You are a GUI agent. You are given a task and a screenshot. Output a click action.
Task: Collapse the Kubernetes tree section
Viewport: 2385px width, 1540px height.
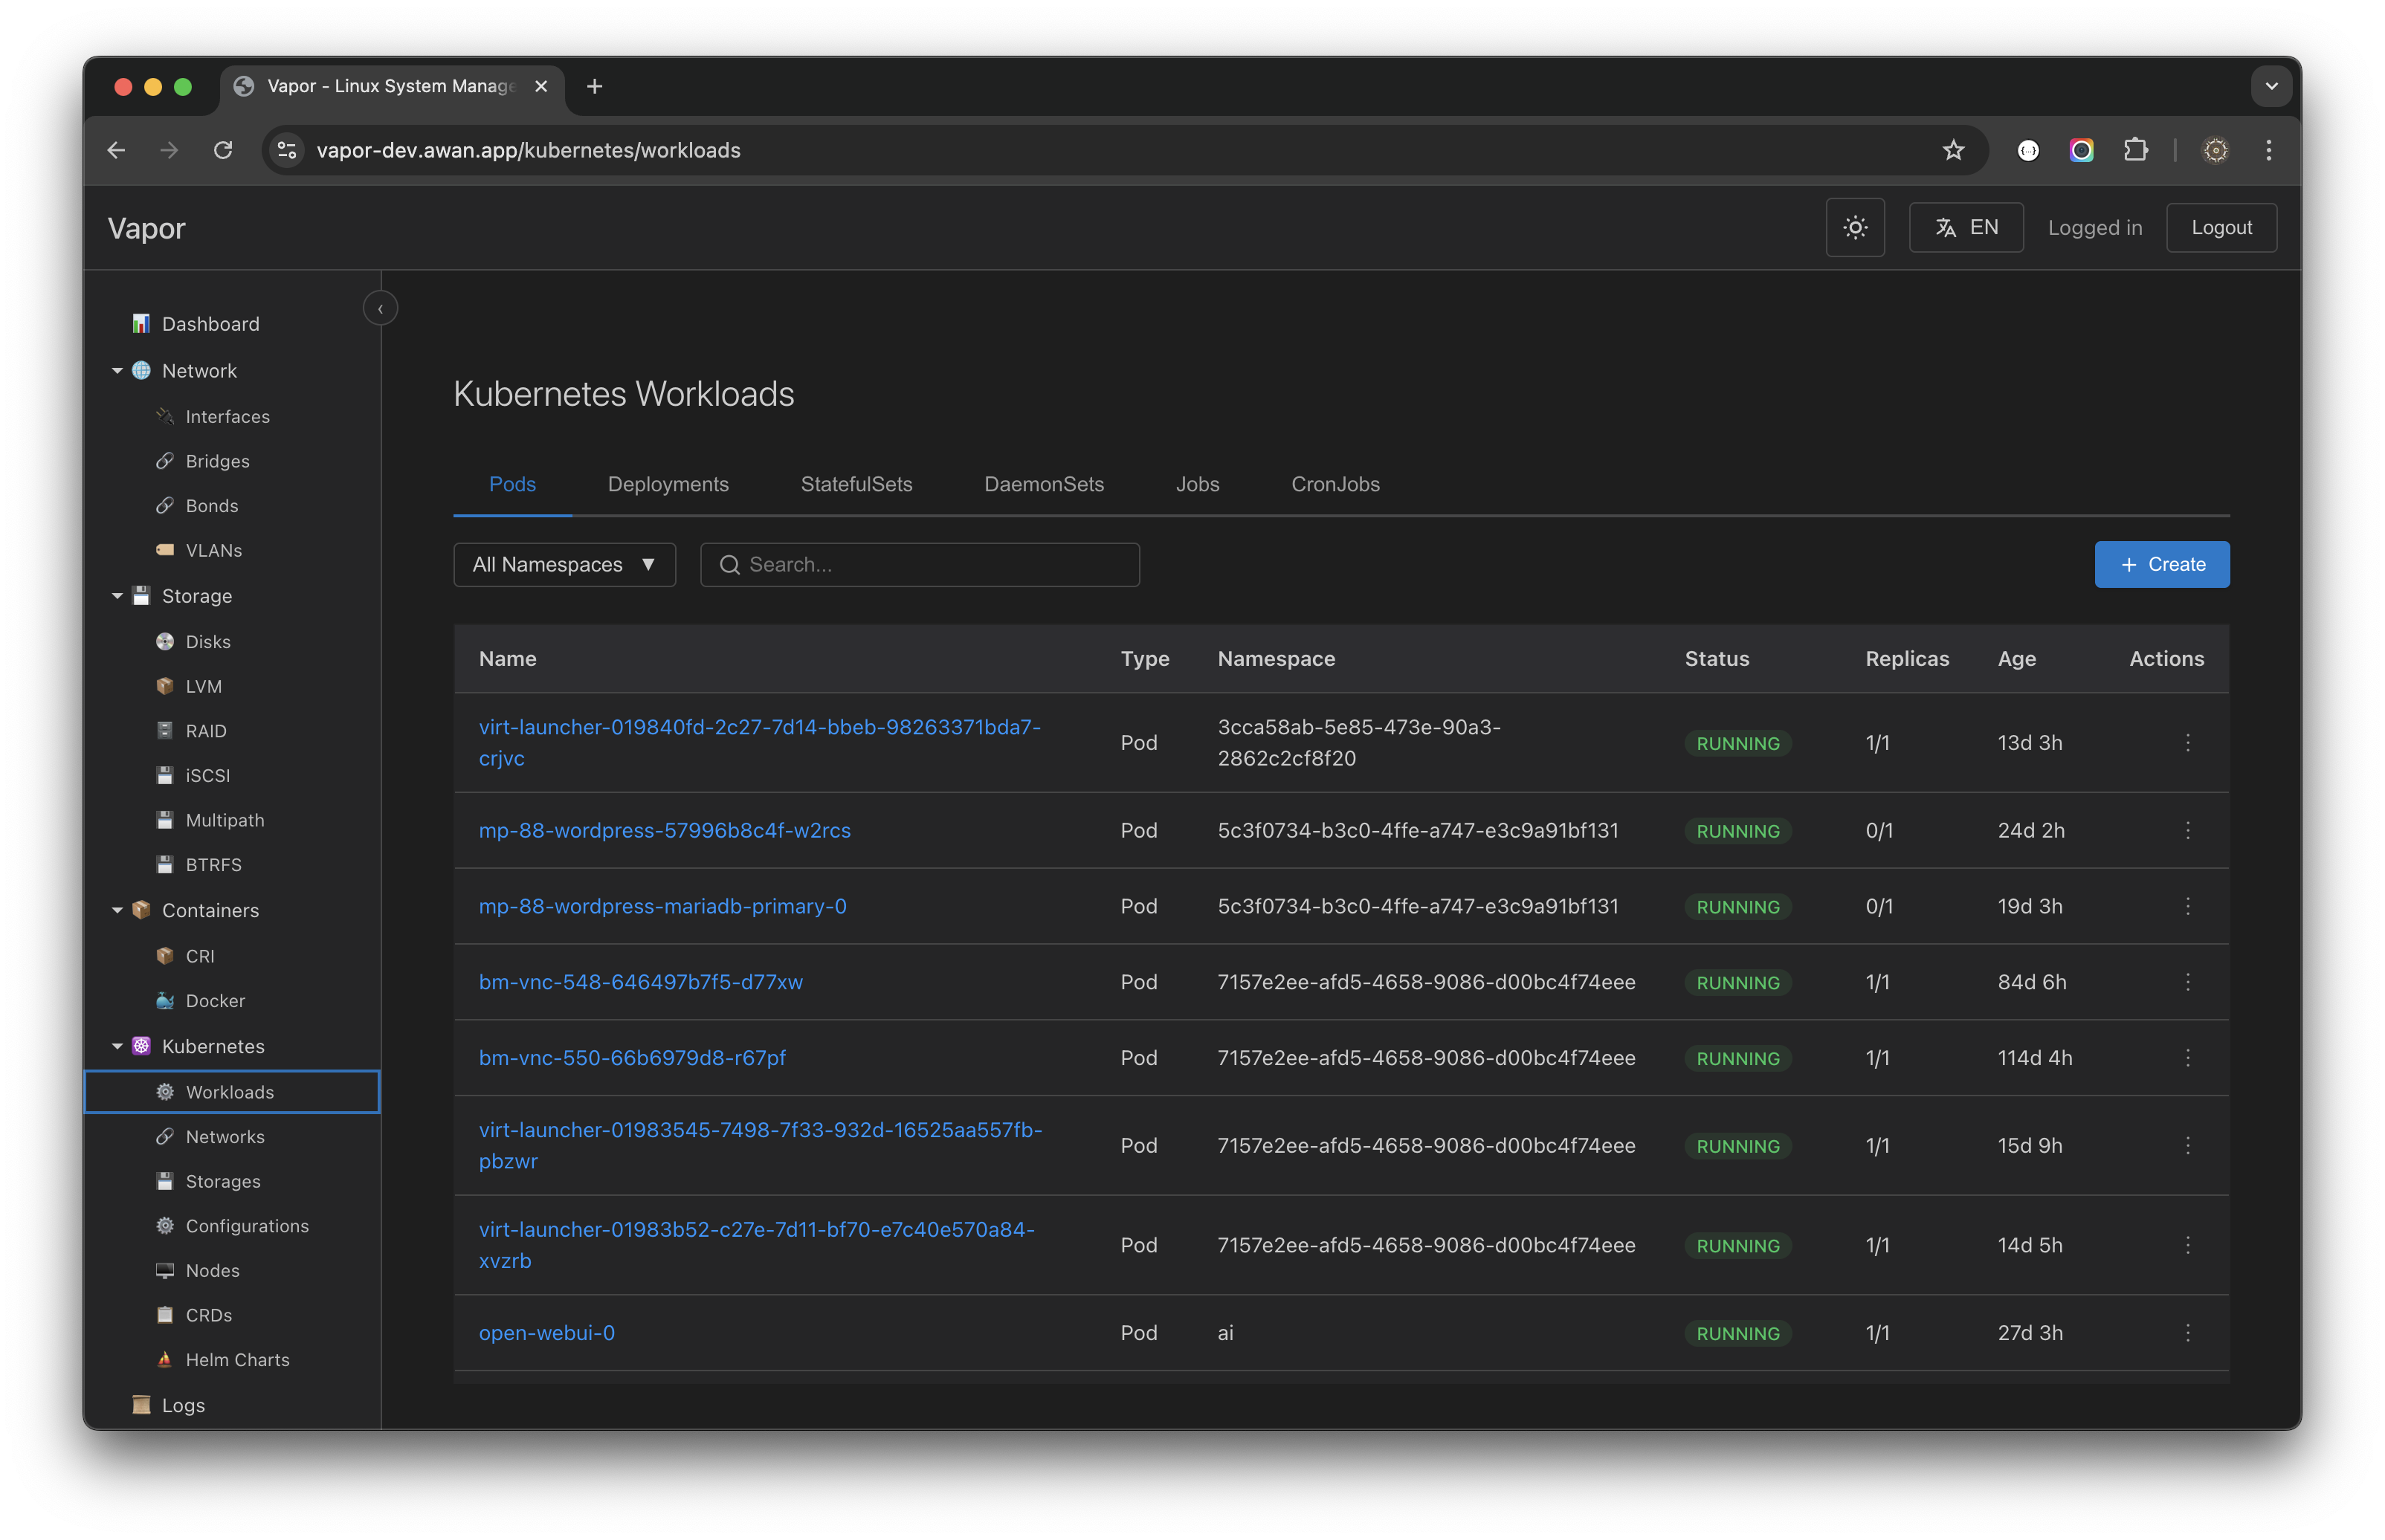coord(117,1046)
